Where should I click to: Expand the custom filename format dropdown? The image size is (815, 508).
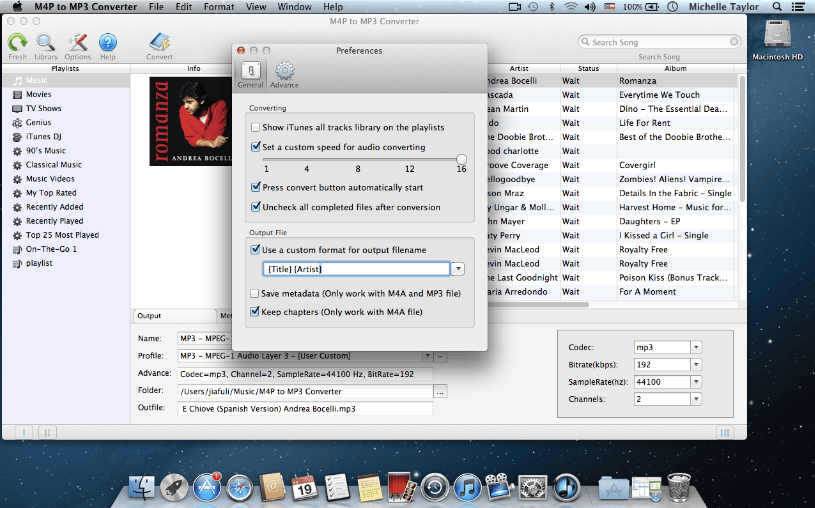pos(458,269)
